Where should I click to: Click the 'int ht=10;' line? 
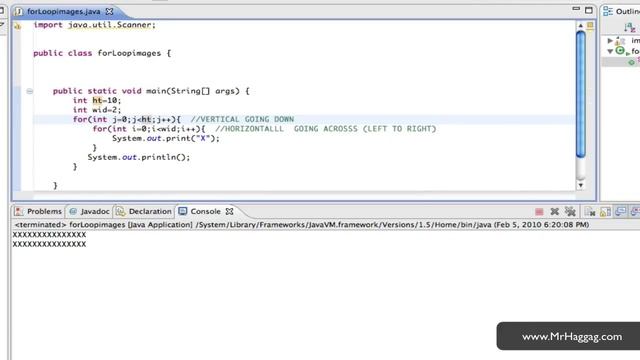click(97, 100)
